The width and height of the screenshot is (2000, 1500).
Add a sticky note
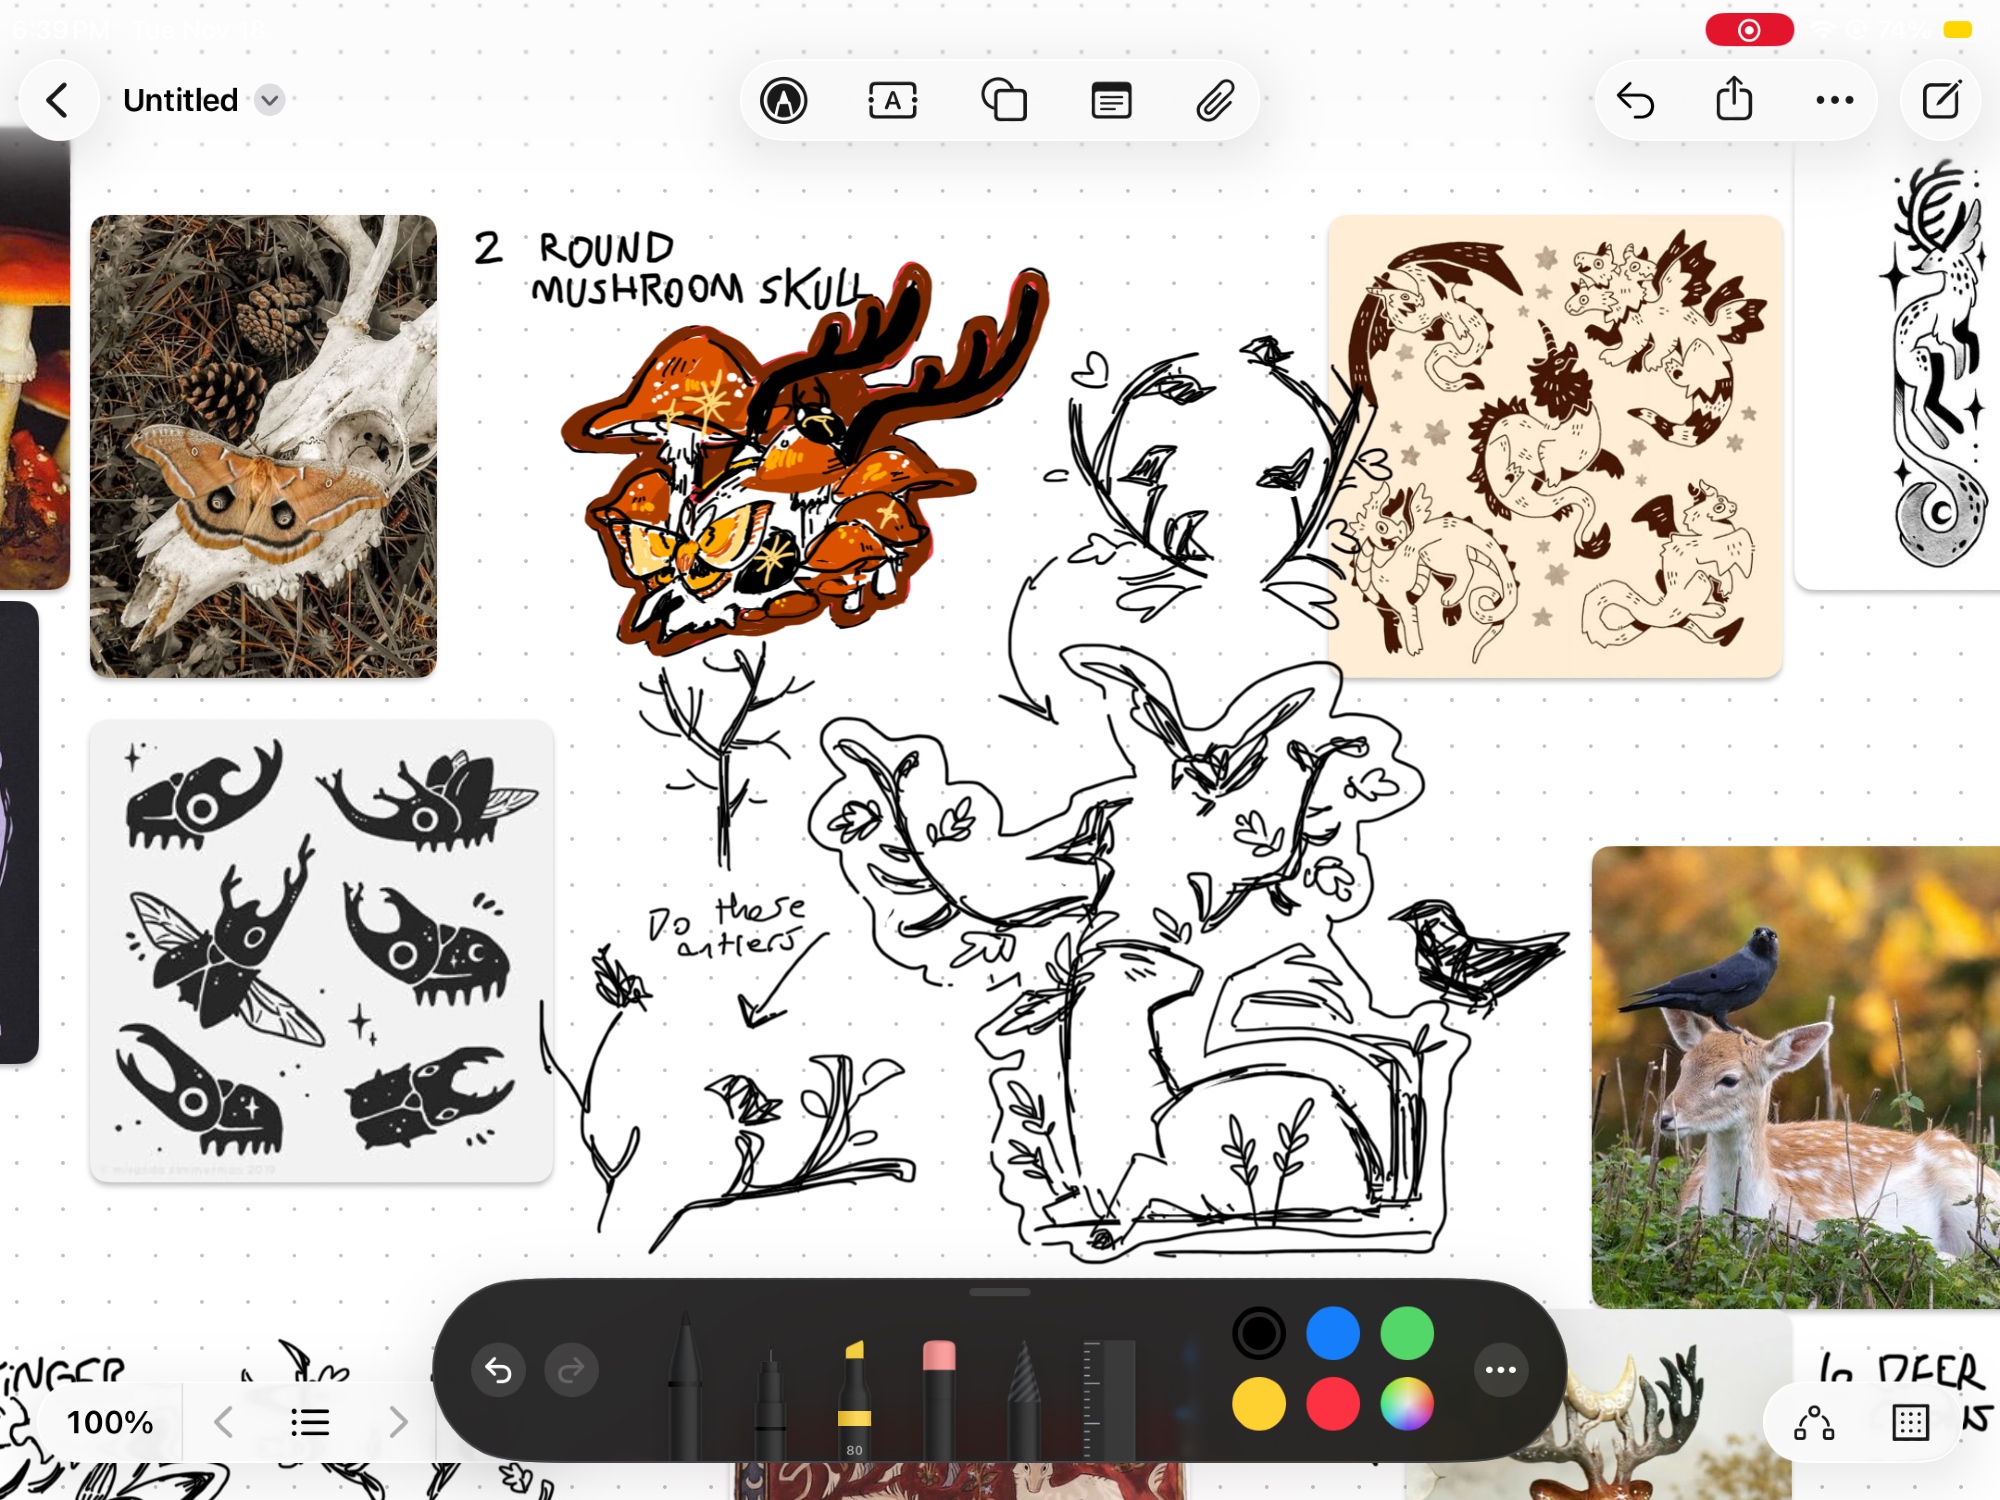[1111, 101]
